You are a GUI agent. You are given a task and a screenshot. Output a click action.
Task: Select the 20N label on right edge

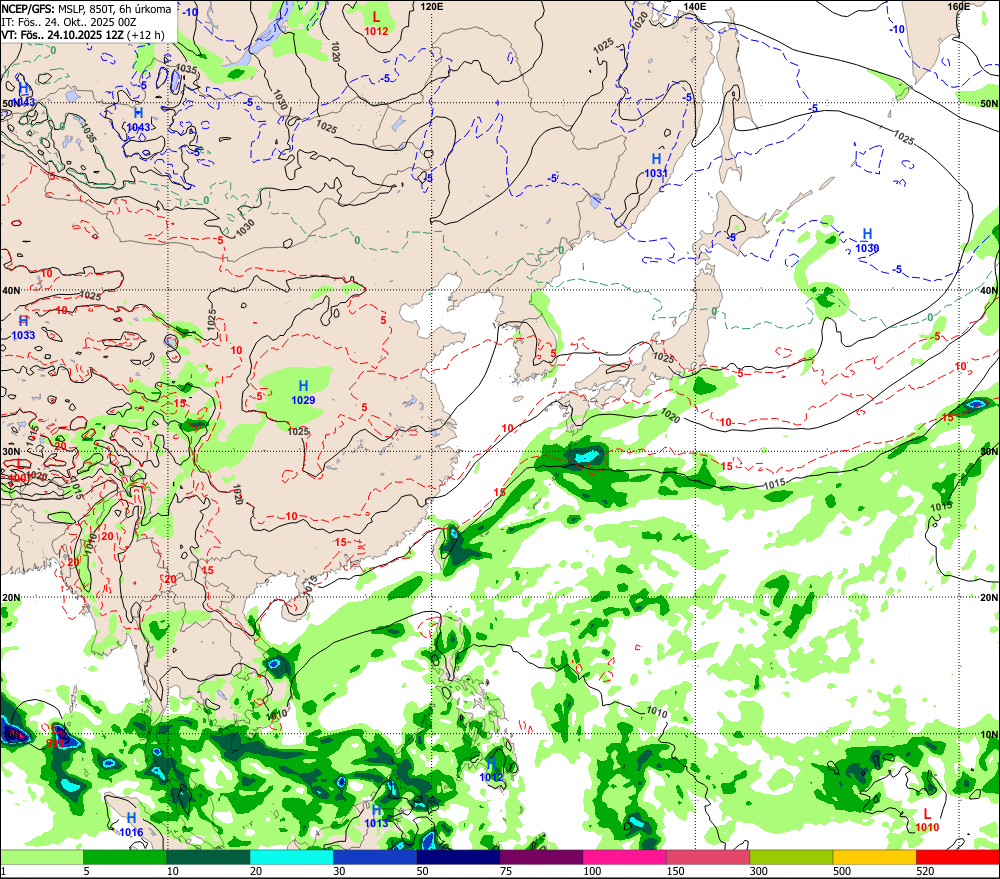(x=989, y=597)
